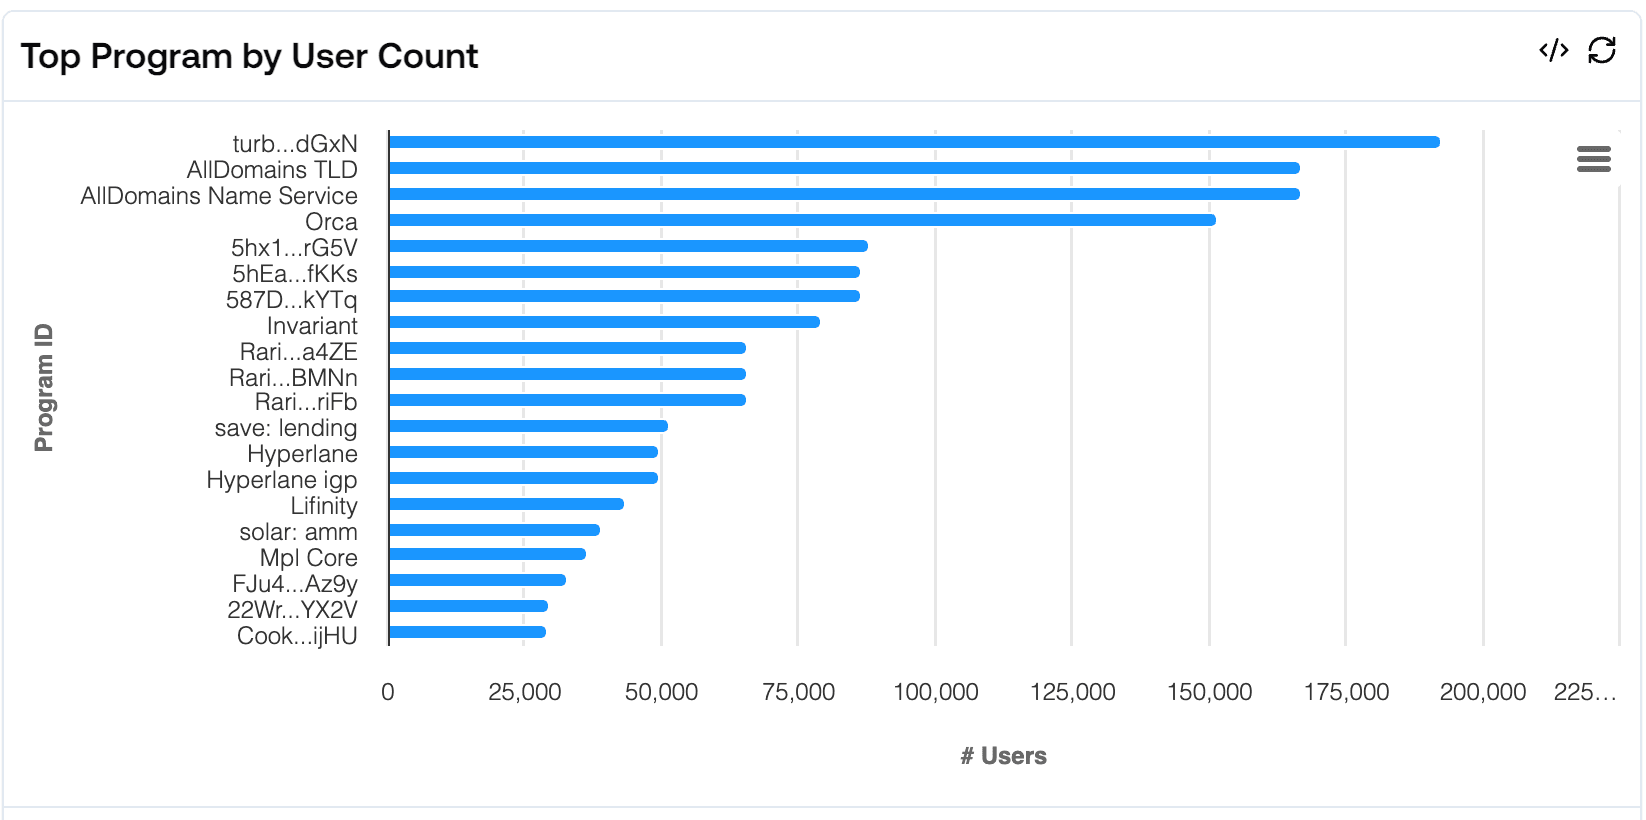Select the AllDomains TLD bar
This screenshot has height=820, width=1646.
point(843,168)
